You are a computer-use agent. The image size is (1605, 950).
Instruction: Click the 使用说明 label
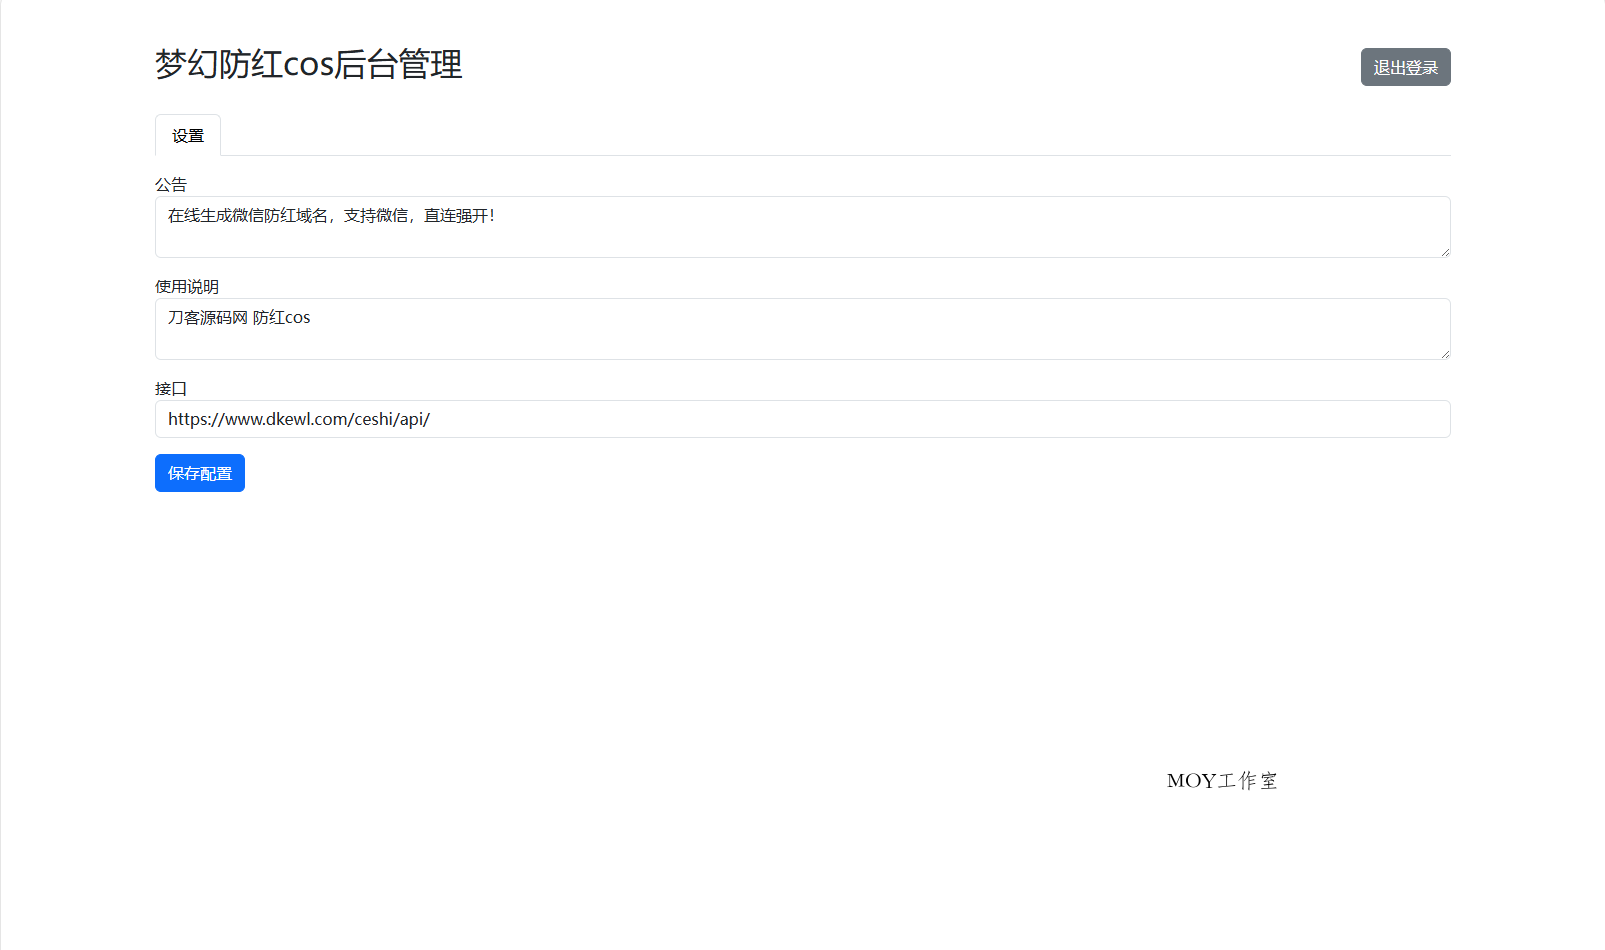coord(185,287)
